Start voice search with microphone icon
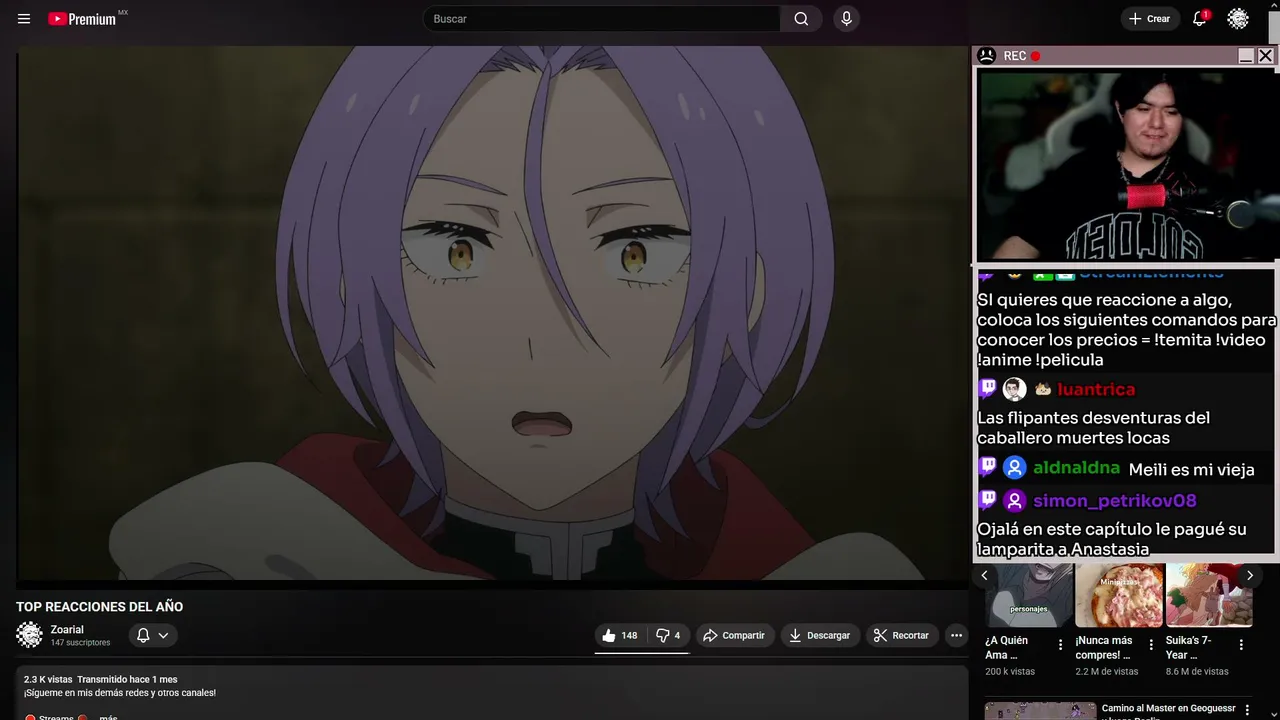Screen dimensions: 1280x720 [847, 19]
